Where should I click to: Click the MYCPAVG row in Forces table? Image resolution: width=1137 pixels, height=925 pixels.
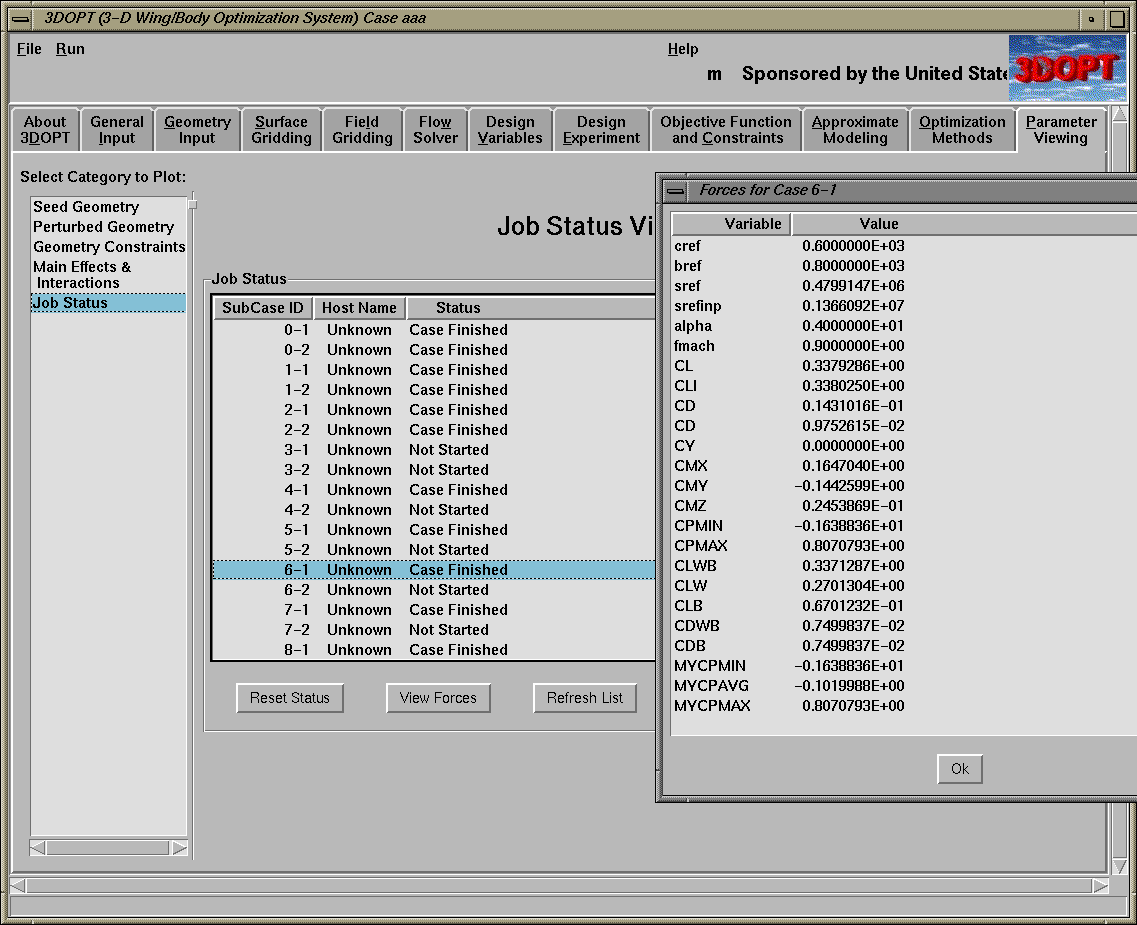click(x=904, y=686)
